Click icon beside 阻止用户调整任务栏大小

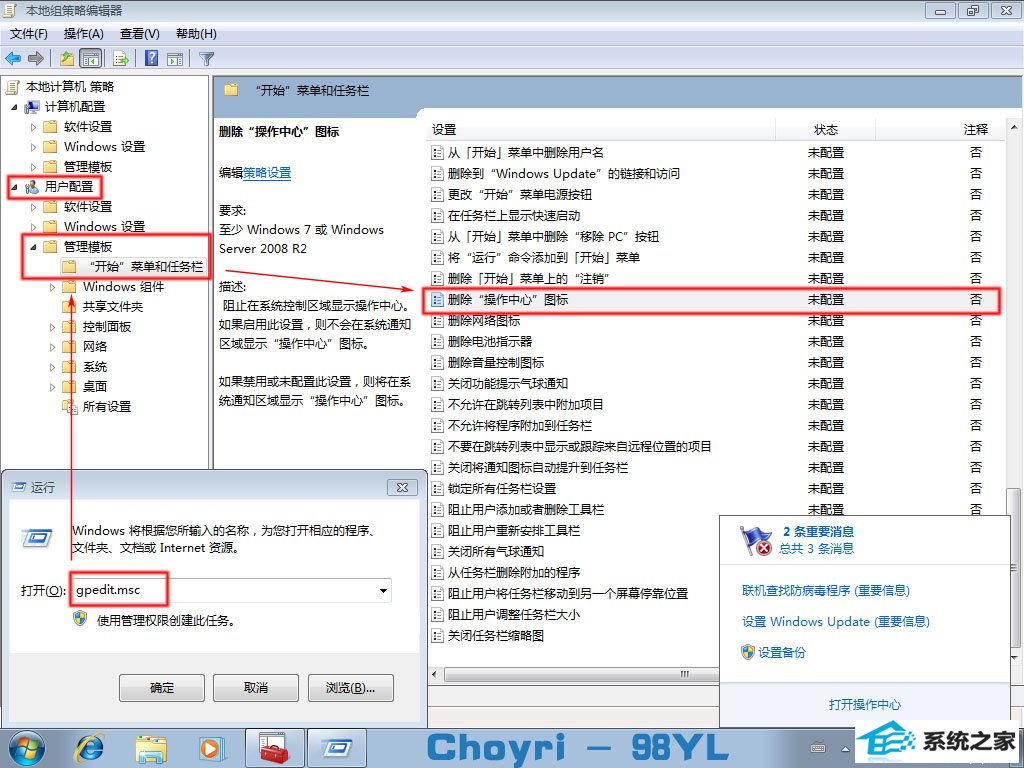point(438,615)
